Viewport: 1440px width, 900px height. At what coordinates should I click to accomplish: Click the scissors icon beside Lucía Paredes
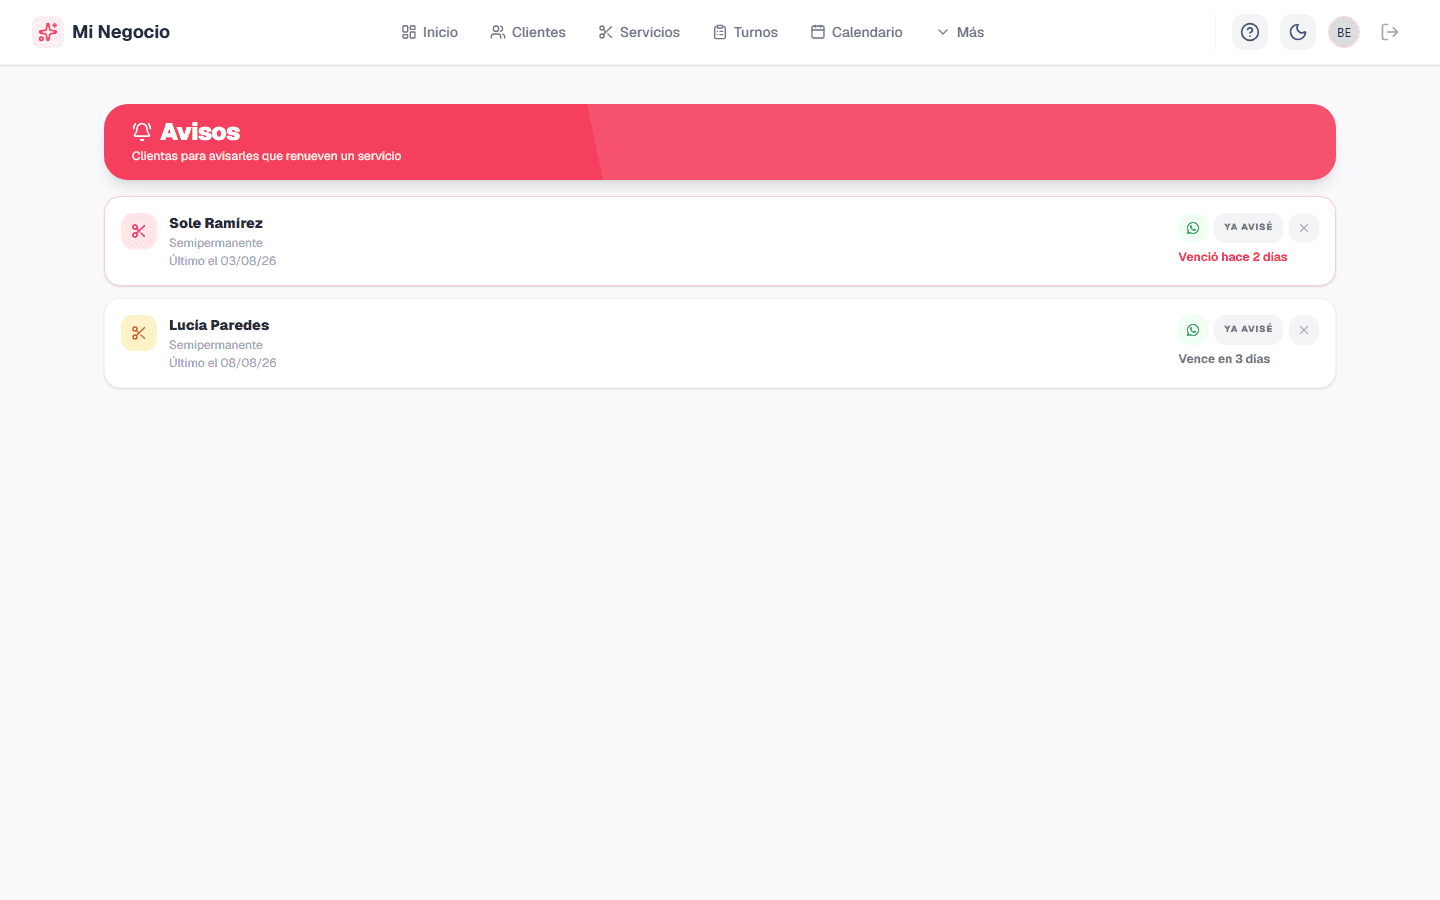click(139, 333)
